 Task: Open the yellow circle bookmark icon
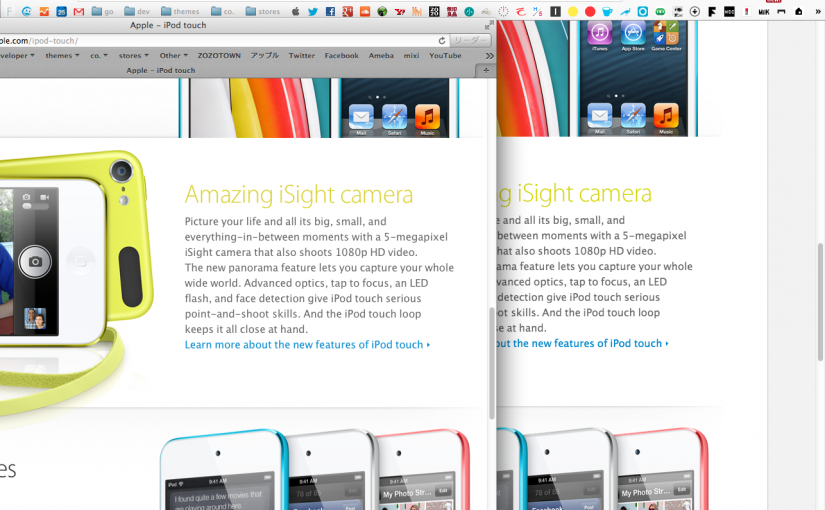click(x=572, y=11)
